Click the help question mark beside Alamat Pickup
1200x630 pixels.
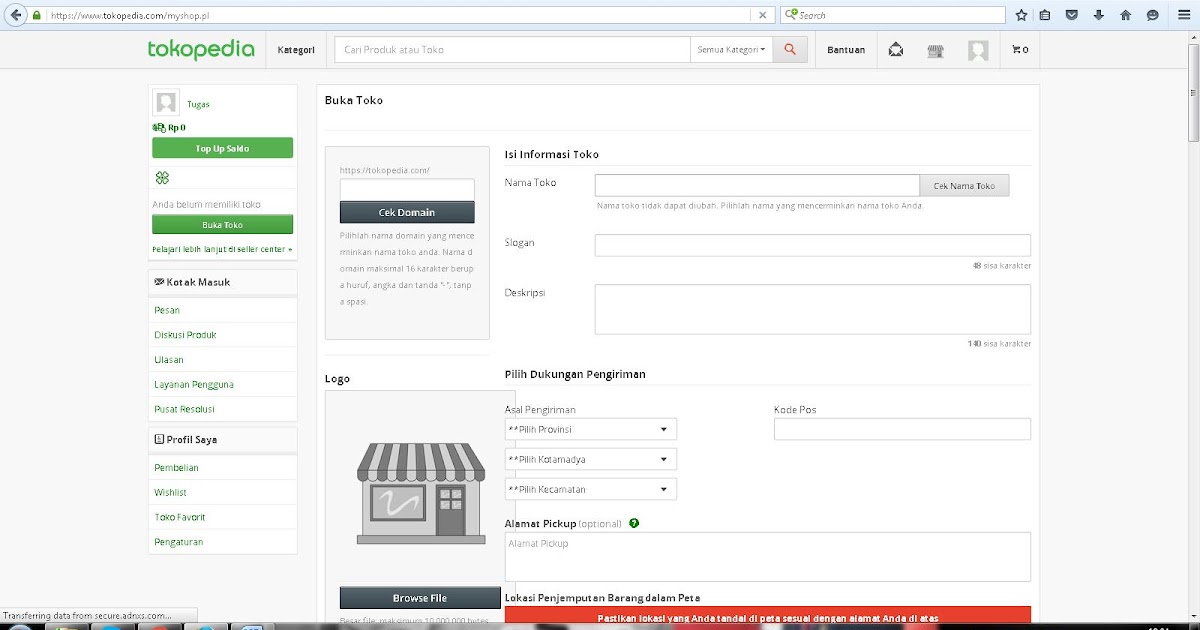[634, 523]
